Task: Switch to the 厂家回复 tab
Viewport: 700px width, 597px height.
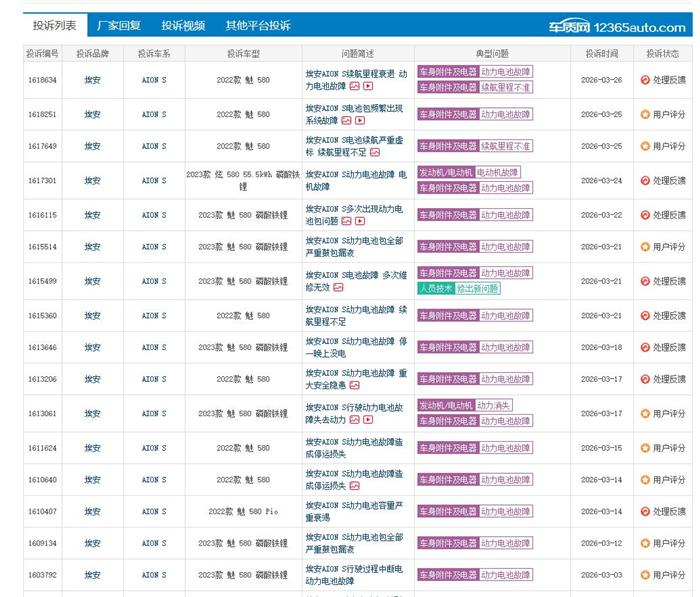Action: click(x=118, y=26)
